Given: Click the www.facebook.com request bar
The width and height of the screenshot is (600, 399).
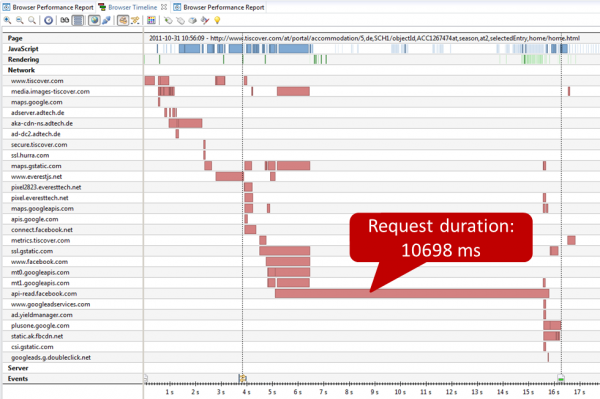Looking at the screenshot, I should (288, 262).
